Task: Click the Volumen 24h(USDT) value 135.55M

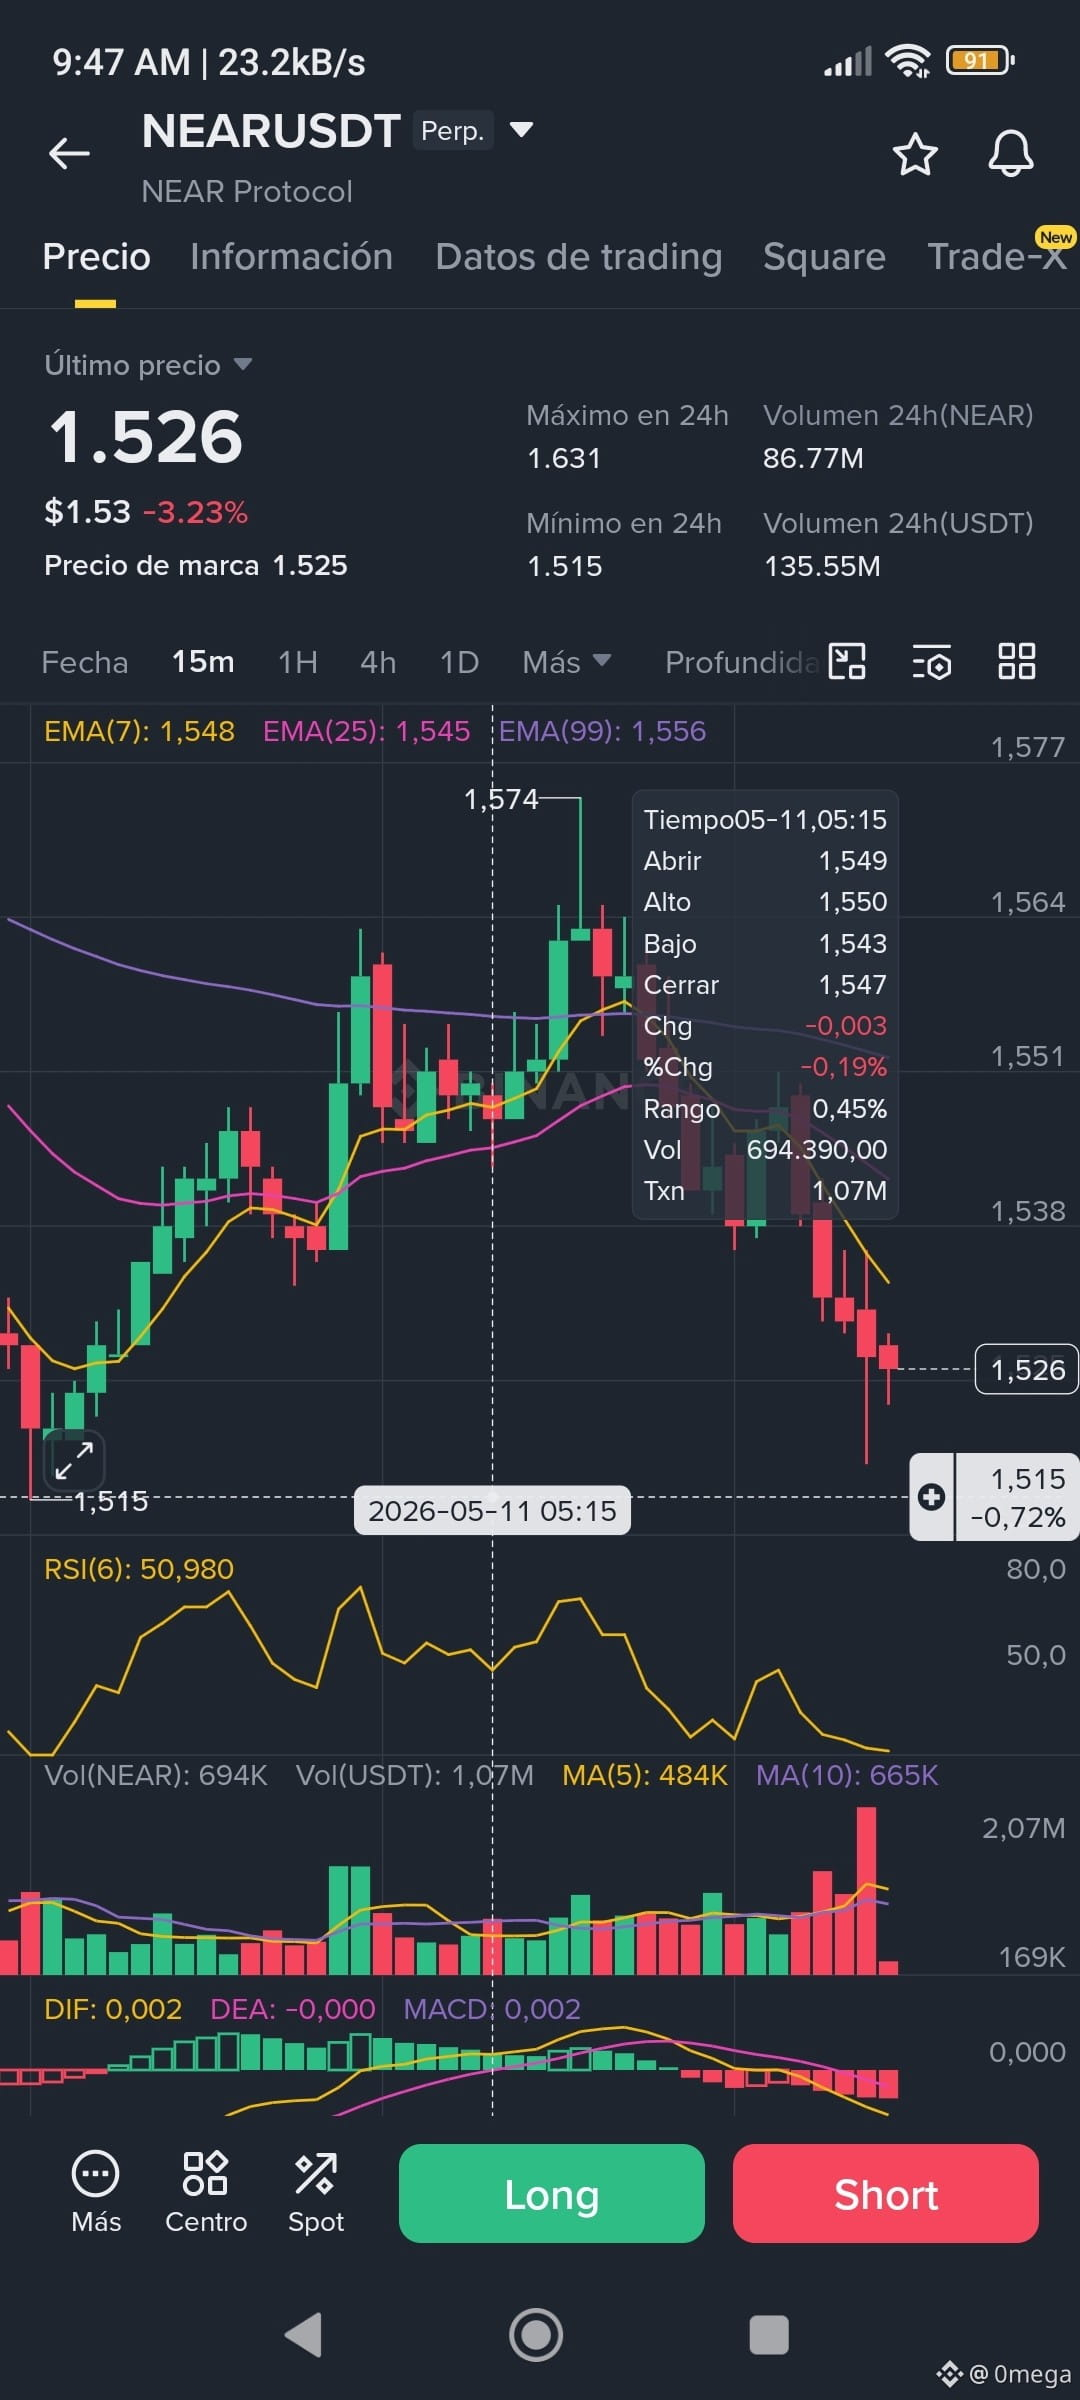Action: pyautogui.click(x=822, y=566)
